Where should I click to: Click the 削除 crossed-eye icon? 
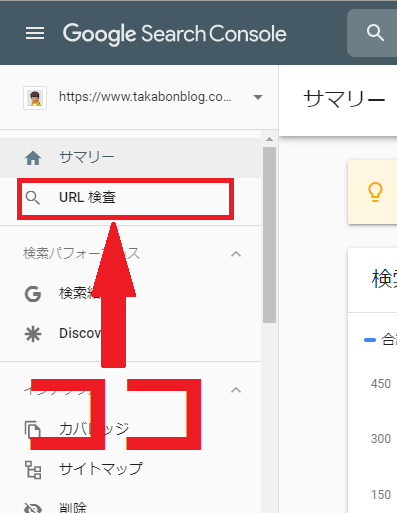pos(33,508)
